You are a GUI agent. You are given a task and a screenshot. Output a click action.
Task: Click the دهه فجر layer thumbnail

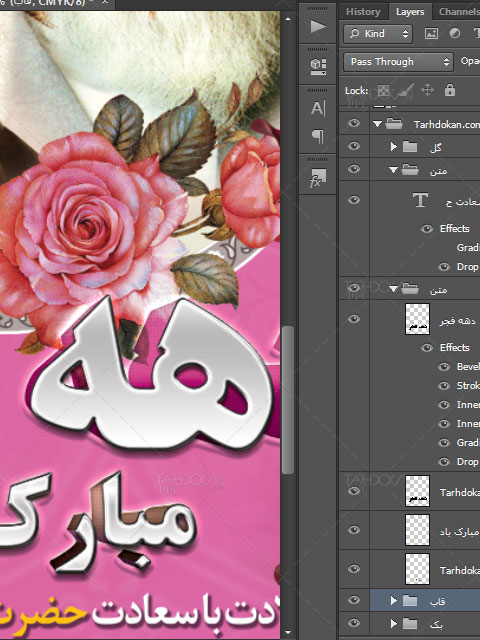417,319
